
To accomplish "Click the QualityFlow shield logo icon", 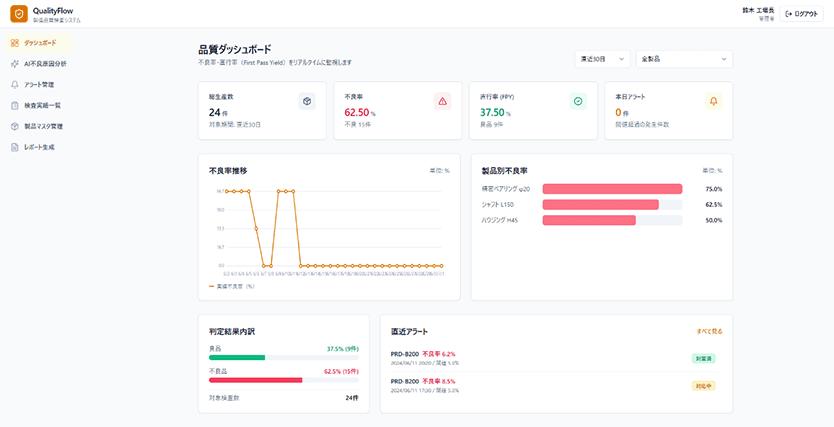I will click(19, 14).
